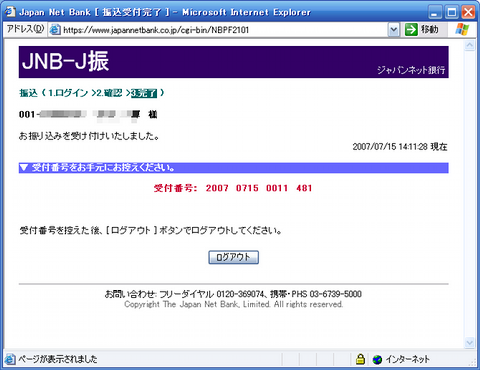Click the page icon beside the URL
This screenshot has width=483, height=372.
[x=55, y=30]
